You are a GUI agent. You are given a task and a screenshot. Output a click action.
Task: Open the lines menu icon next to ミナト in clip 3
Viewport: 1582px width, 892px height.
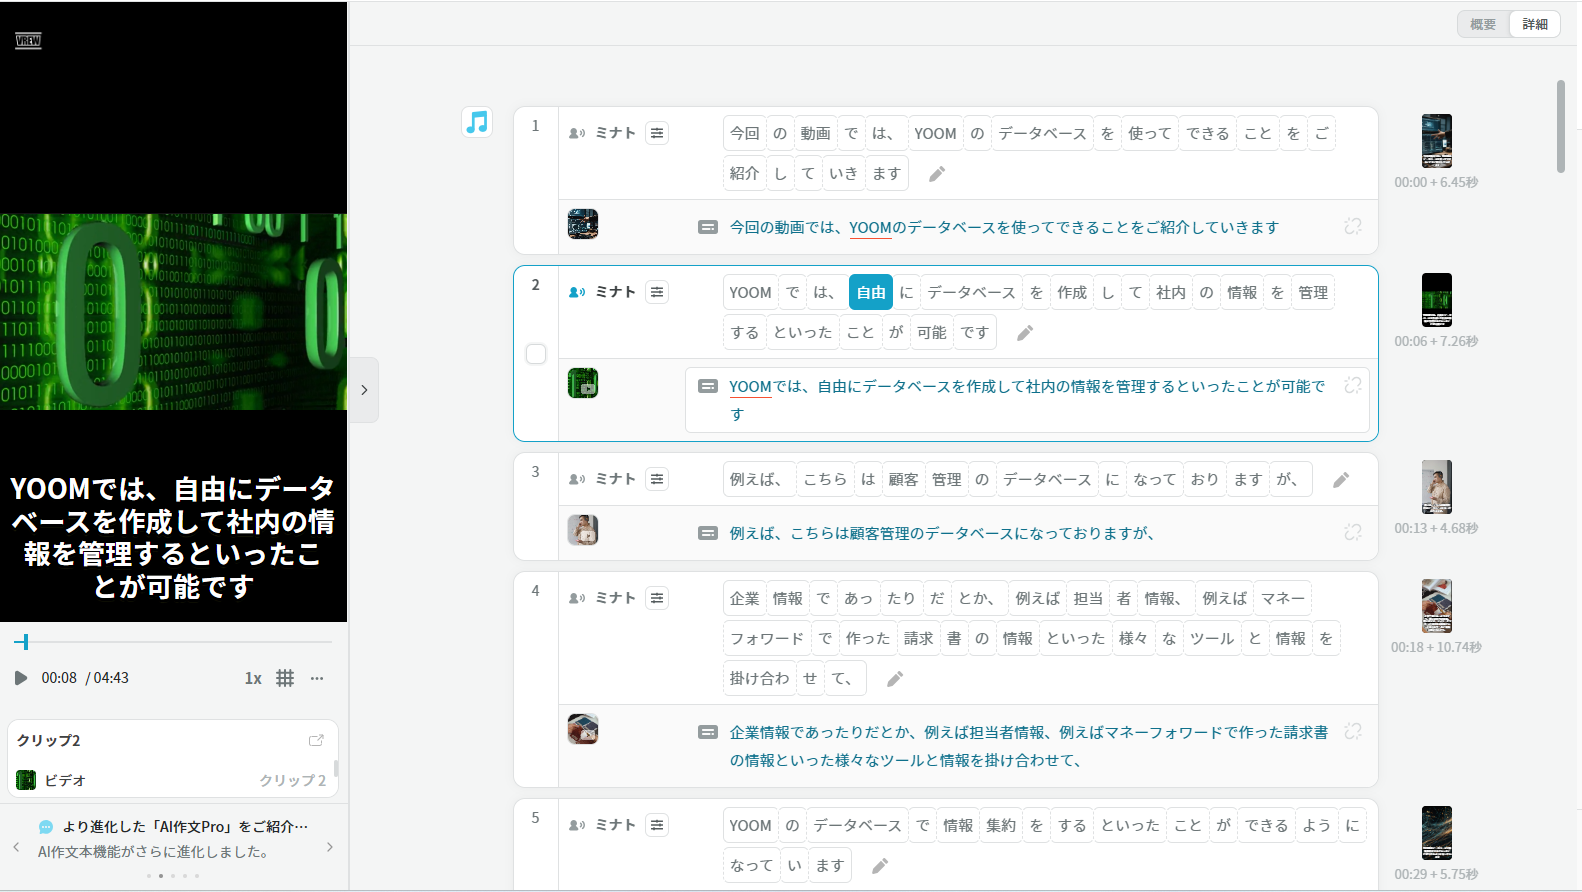coord(657,479)
